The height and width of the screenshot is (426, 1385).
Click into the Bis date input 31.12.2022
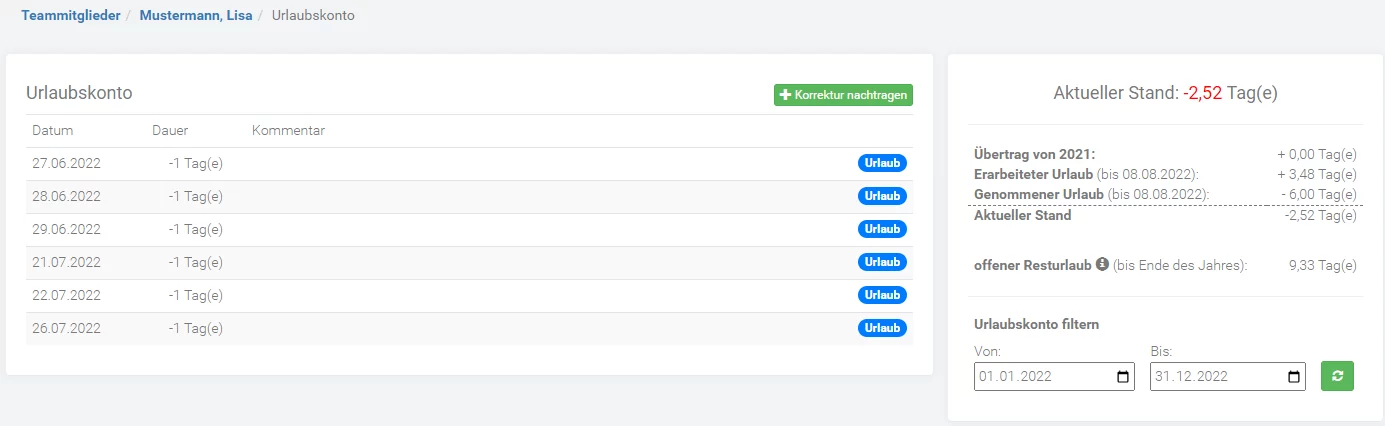1228,377
